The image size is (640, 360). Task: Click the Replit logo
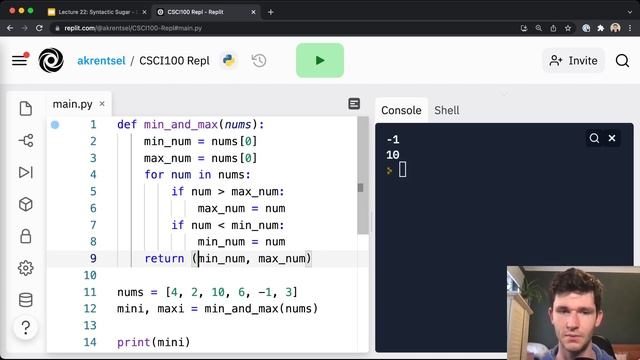point(51,60)
